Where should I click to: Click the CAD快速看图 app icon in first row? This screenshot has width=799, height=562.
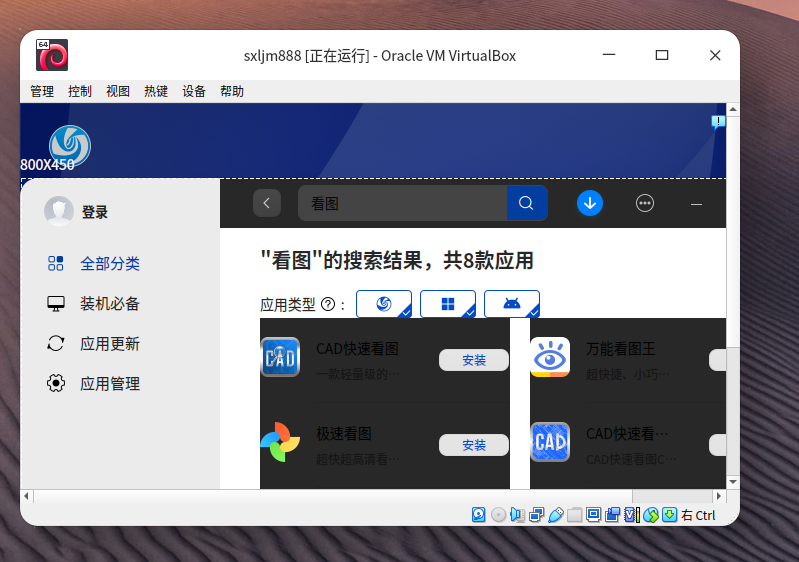point(280,357)
